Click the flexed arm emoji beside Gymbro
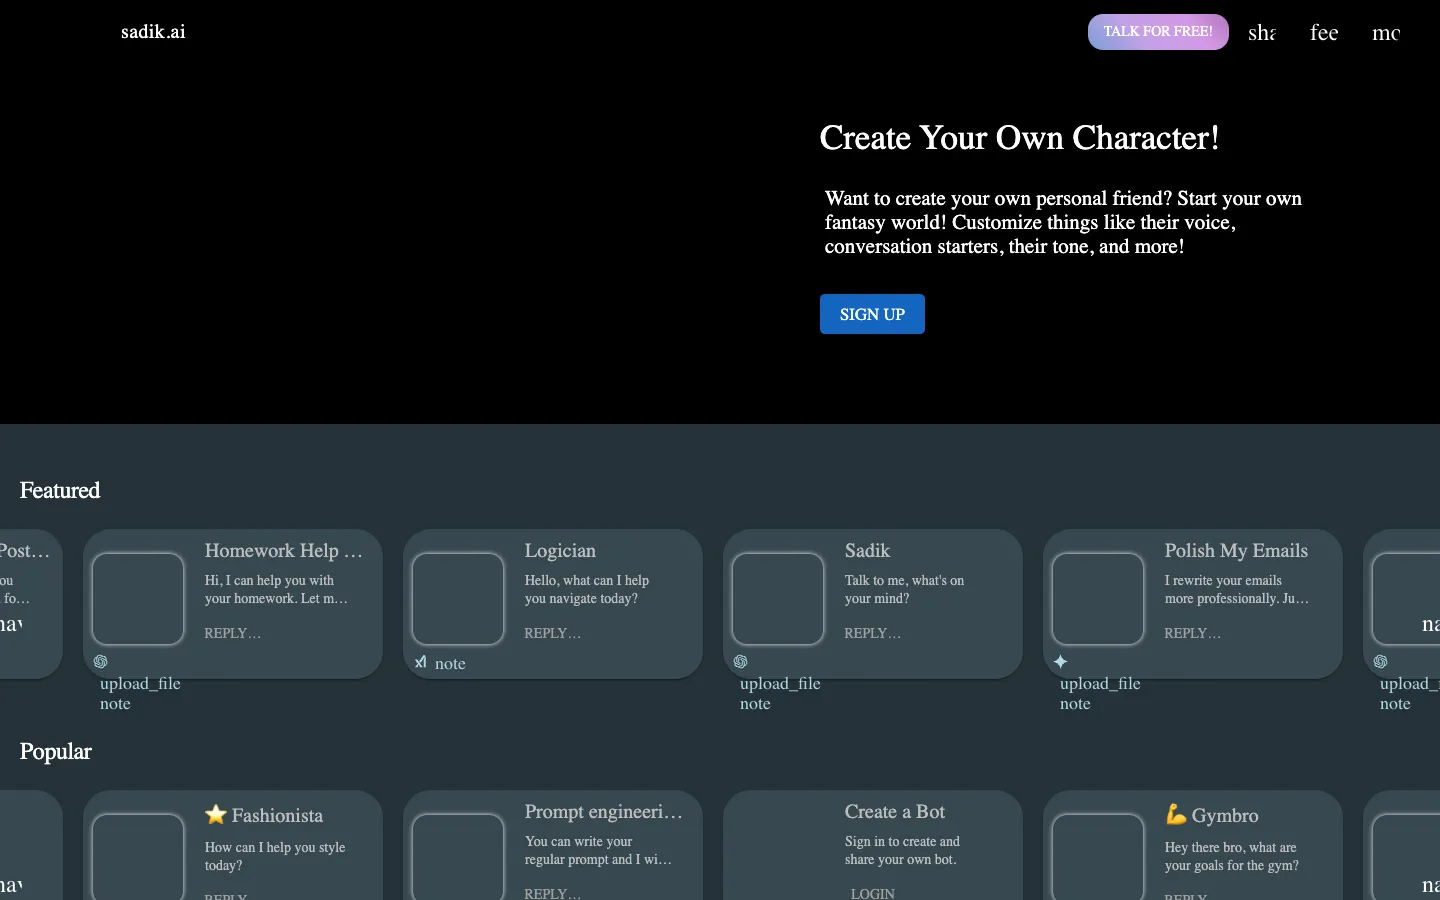The height and width of the screenshot is (900, 1440). tap(1176, 815)
